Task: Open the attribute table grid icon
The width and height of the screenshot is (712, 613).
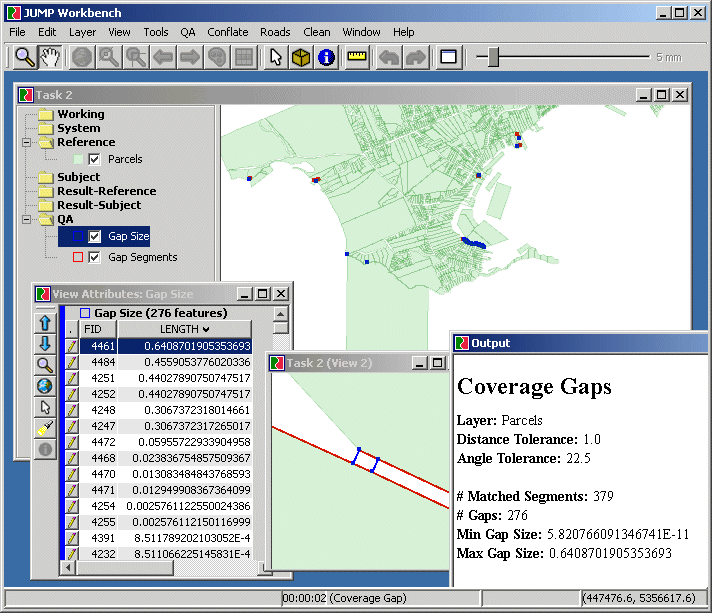Action: click(x=244, y=57)
